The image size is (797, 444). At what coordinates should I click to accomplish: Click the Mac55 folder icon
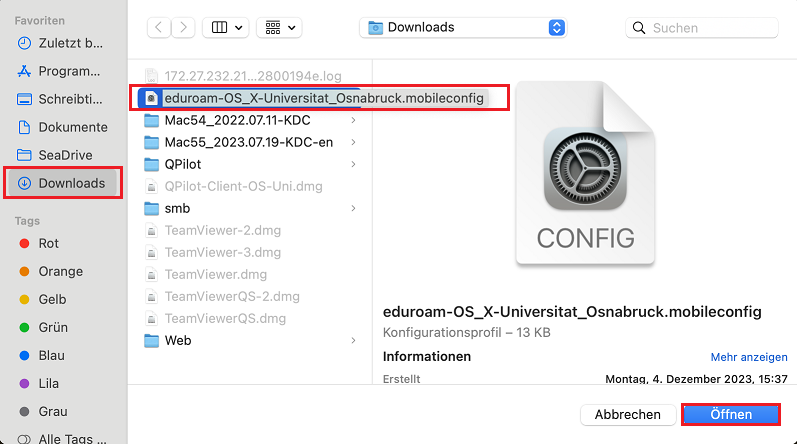151,142
